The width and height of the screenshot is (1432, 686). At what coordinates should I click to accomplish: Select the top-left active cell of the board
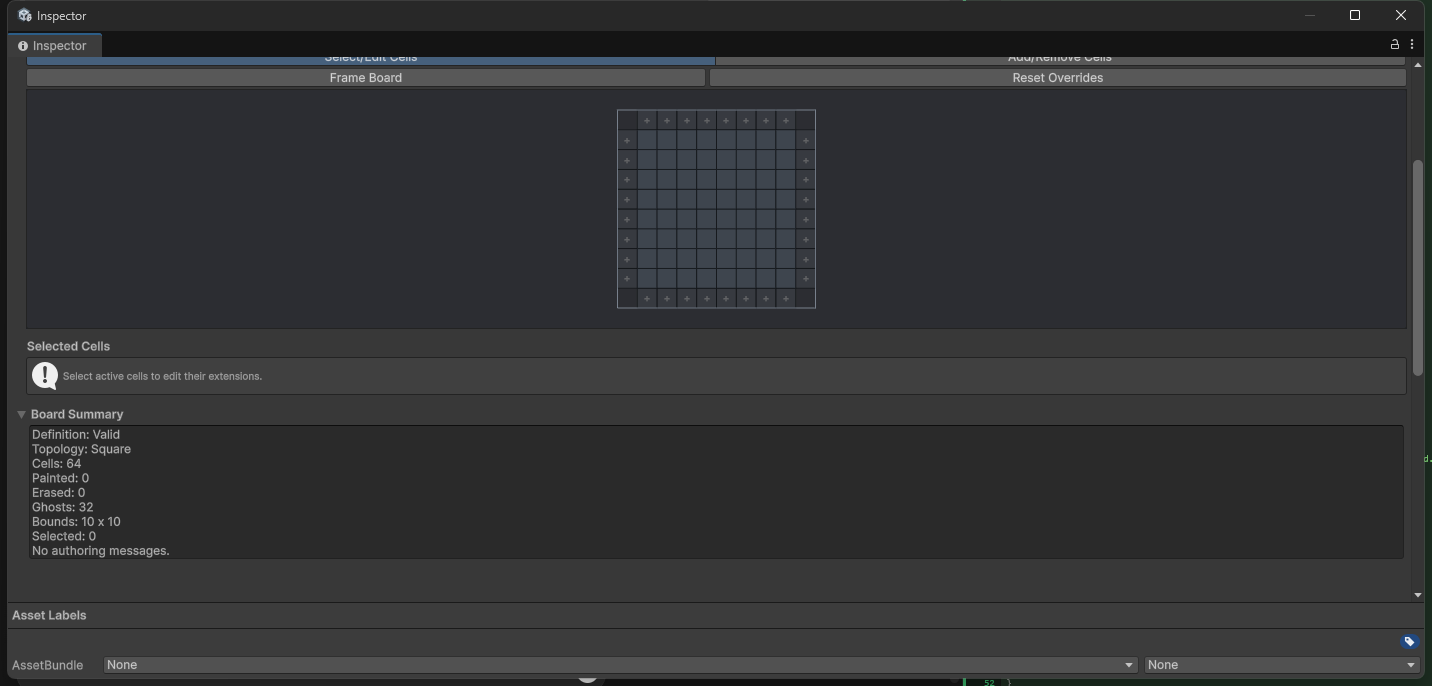pyautogui.click(x=647, y=141)
